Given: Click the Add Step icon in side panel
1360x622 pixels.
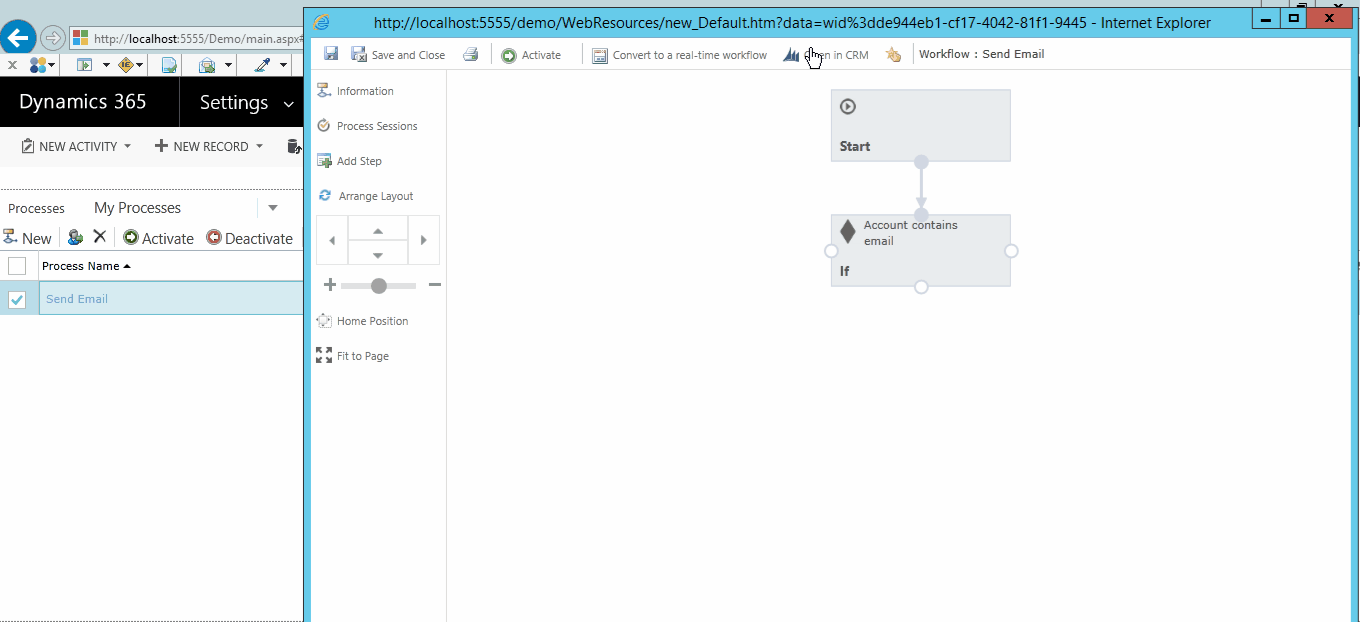Looking at the screenshot, I should coord(324,161).
